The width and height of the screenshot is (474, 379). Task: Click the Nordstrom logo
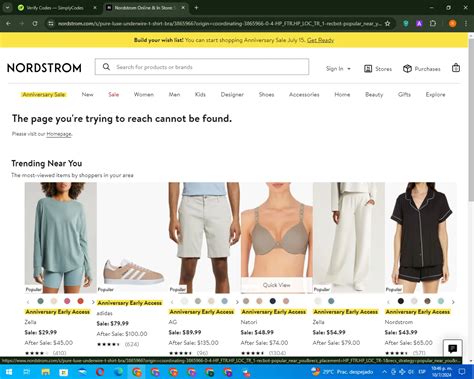[44, 68]
